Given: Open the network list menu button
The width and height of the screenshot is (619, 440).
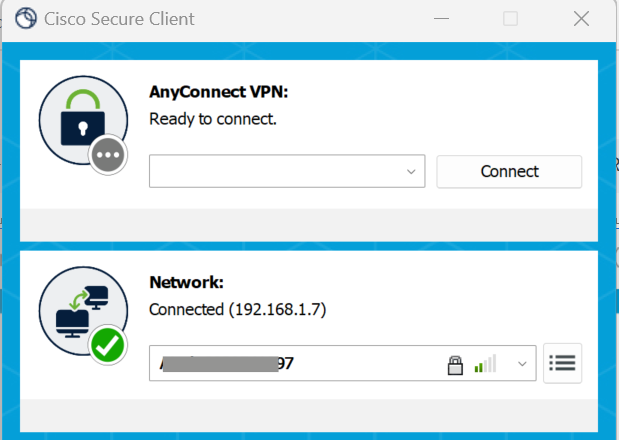Looking at the screenshot, I should (563, 363).
